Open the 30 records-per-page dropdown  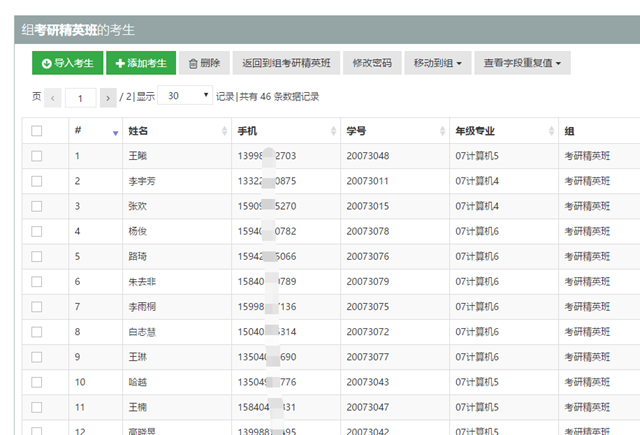pyautogui.click(x=185, y=95)
